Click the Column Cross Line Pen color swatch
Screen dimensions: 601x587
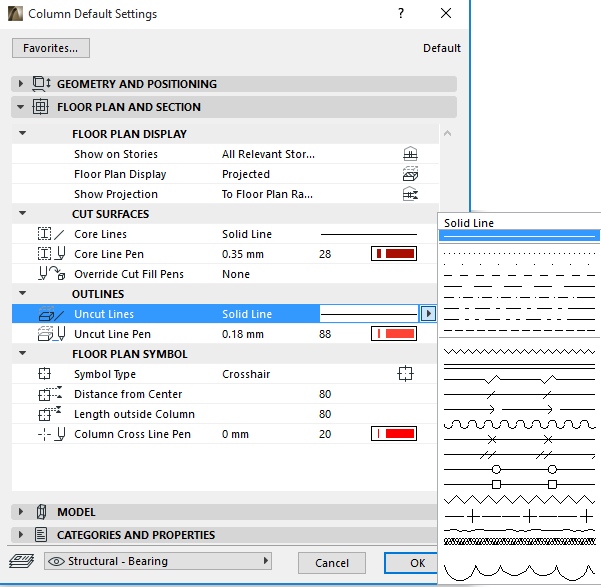pyautogui.click(x=394, y=434)
